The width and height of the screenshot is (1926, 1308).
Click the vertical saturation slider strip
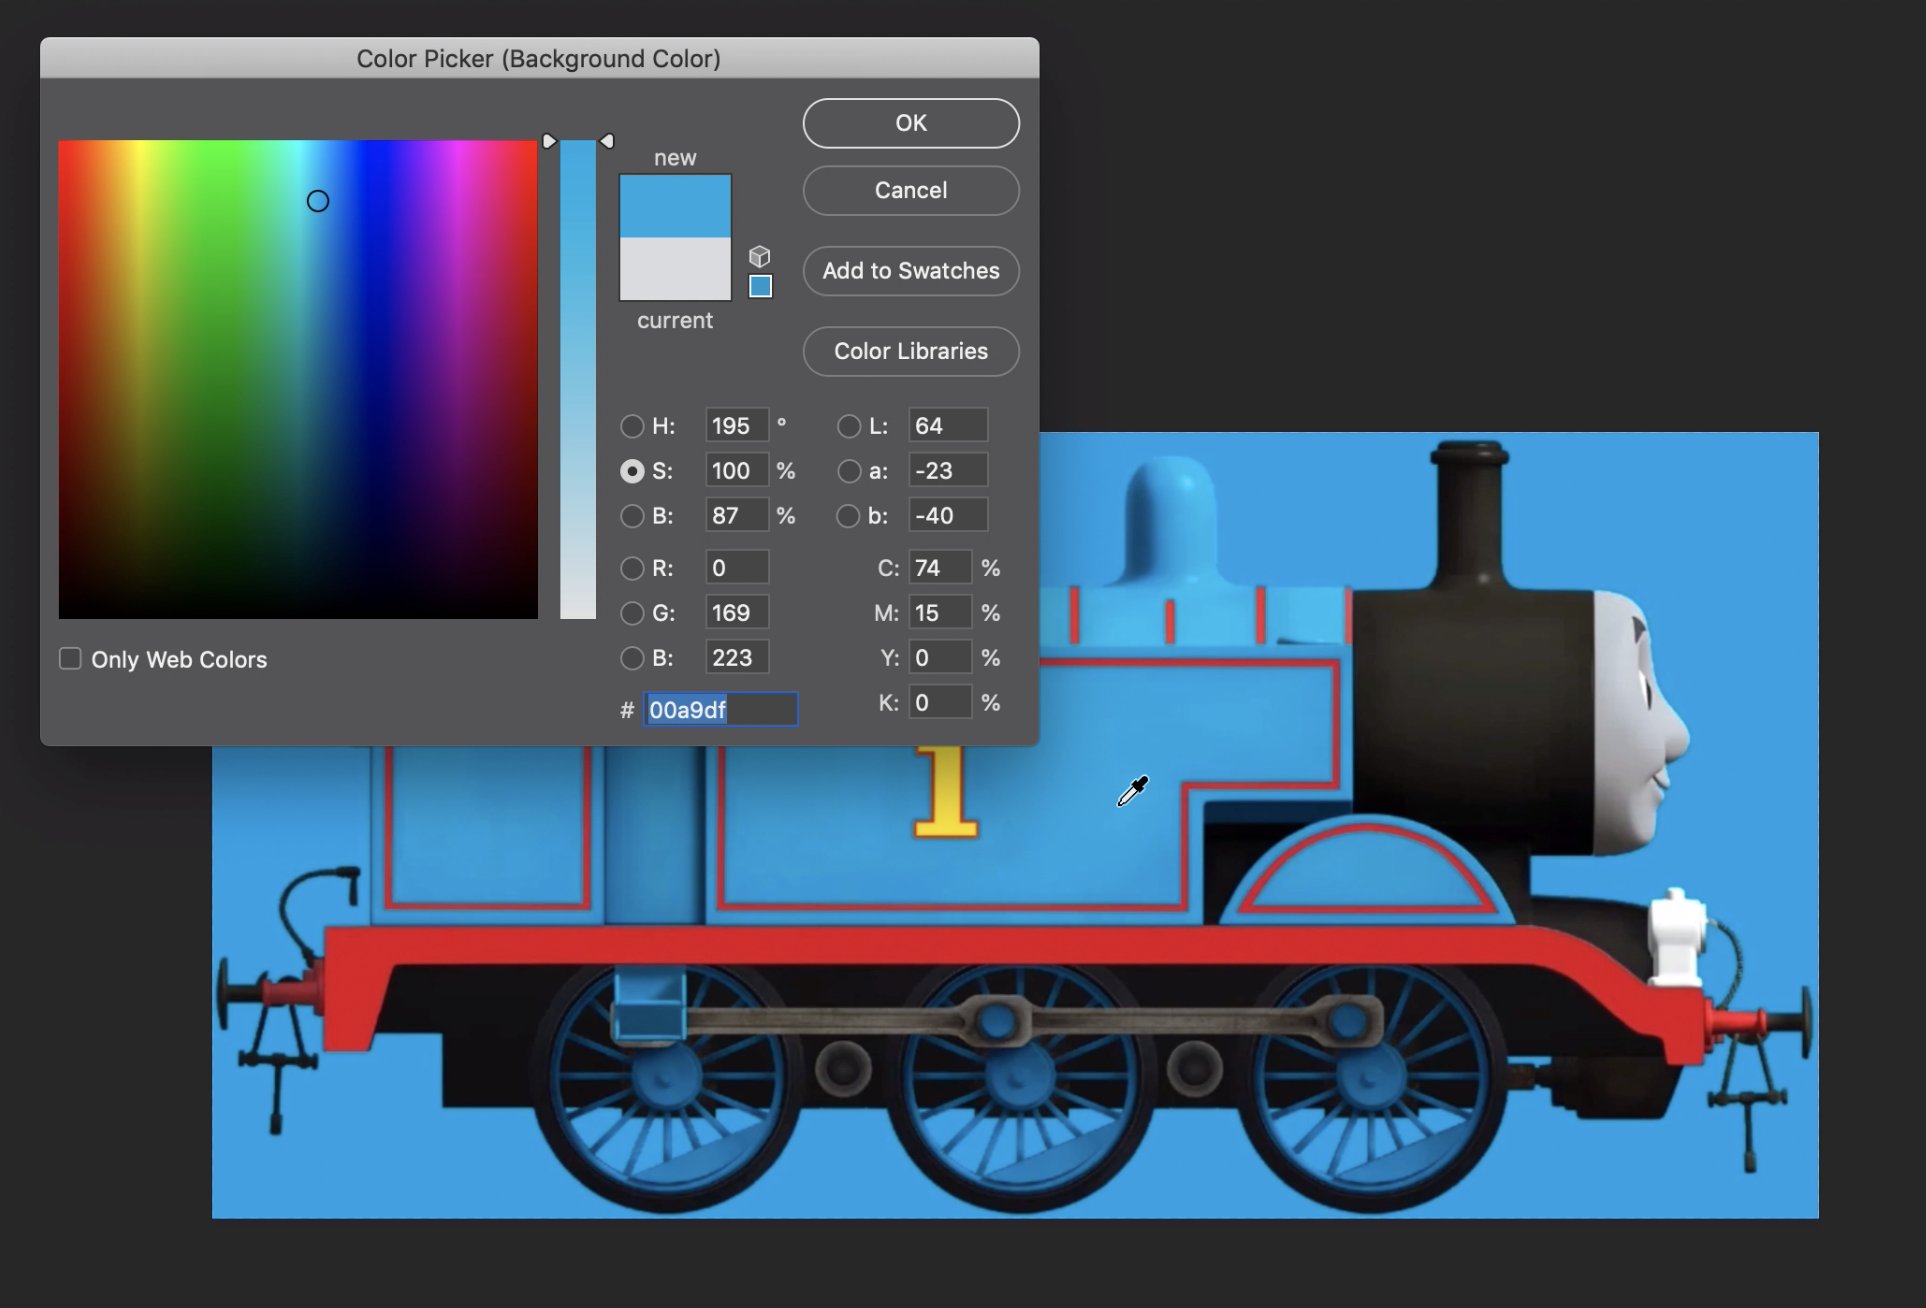[x=578, y=379]
